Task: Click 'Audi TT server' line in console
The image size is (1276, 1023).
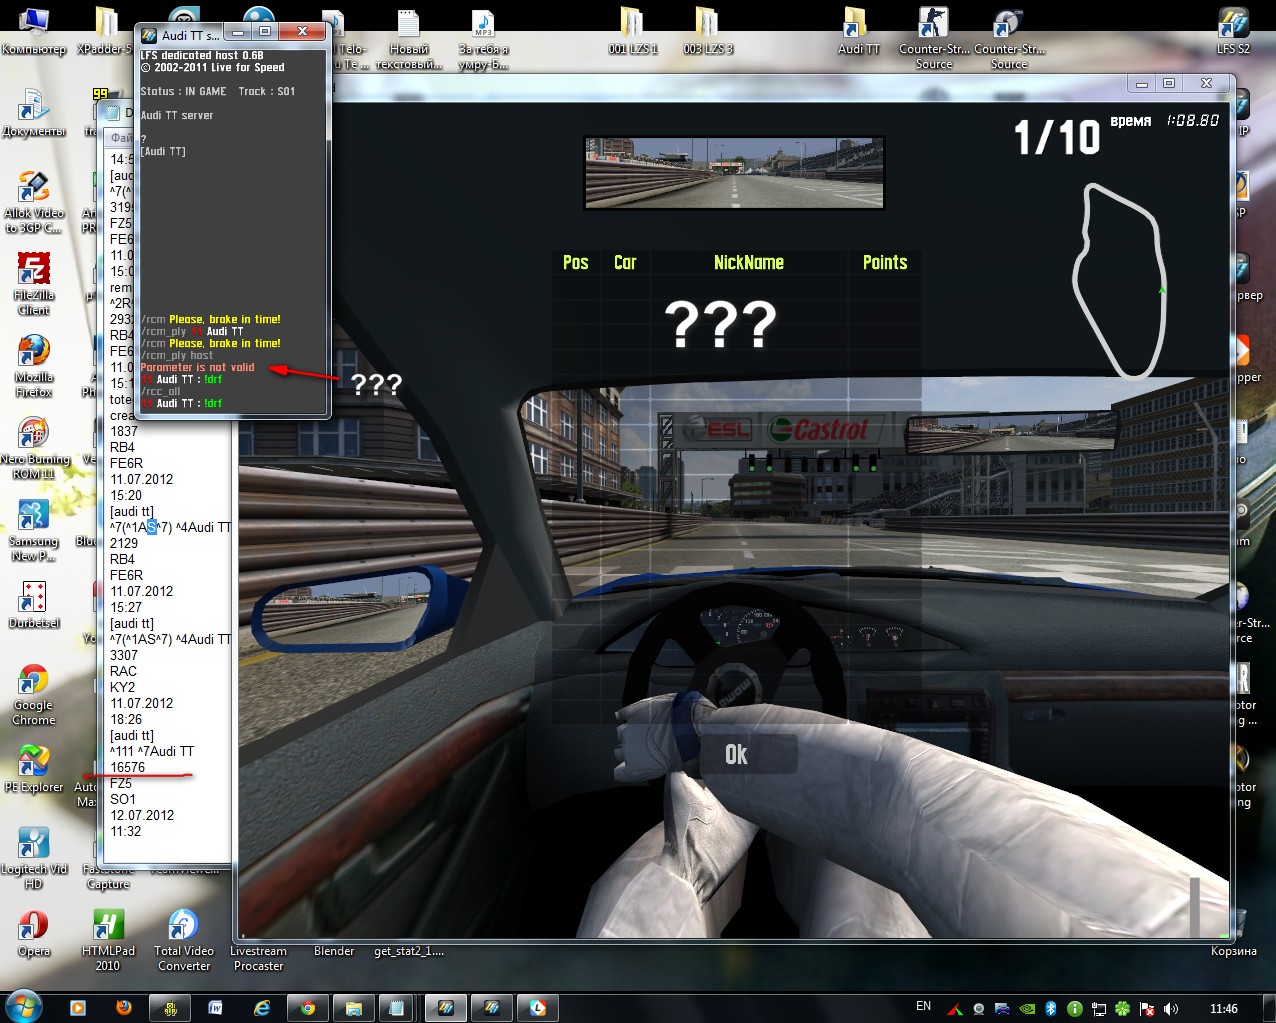Action: [176, 115]
